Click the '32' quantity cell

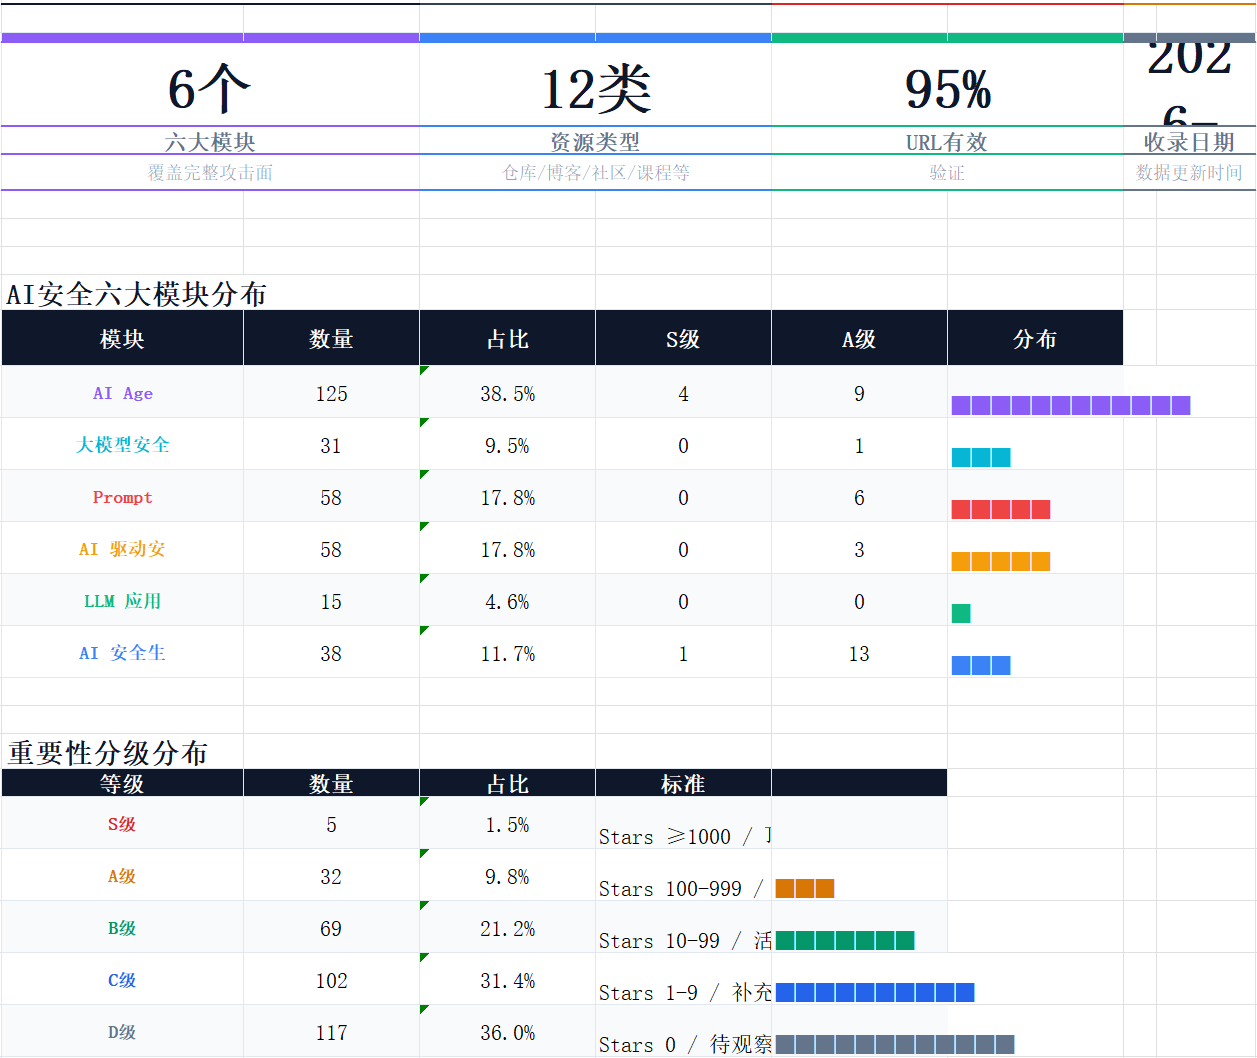click(x=331, y=876)
